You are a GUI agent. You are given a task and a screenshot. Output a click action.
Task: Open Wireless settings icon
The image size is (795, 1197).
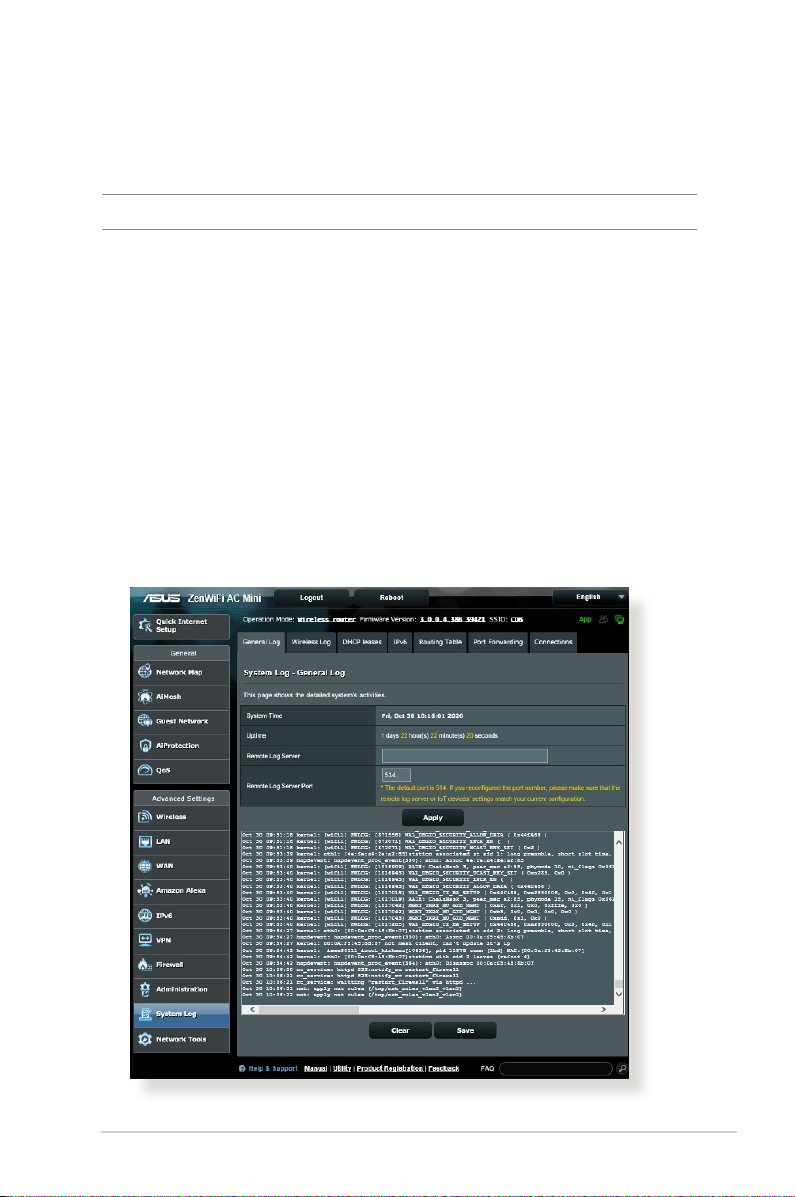point(144,817)
